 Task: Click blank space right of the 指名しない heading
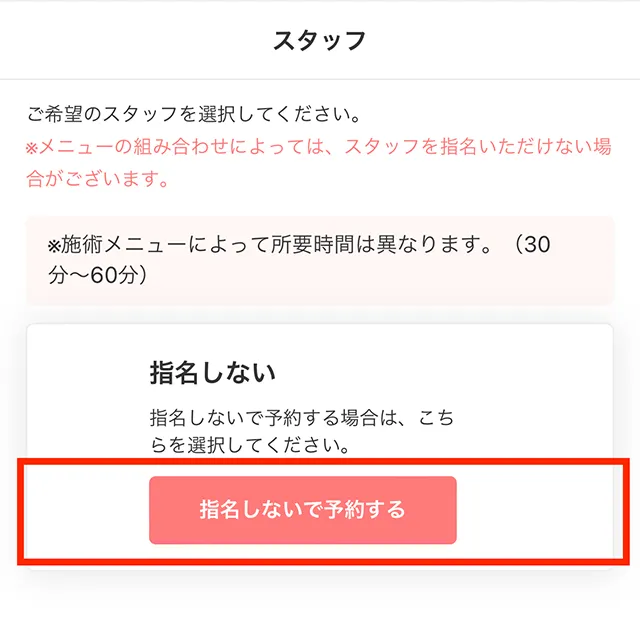tap(450, 373)
